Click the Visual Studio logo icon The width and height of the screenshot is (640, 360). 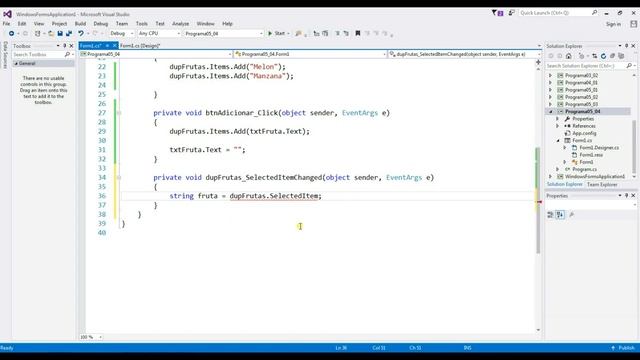click(x=7, y=14)
